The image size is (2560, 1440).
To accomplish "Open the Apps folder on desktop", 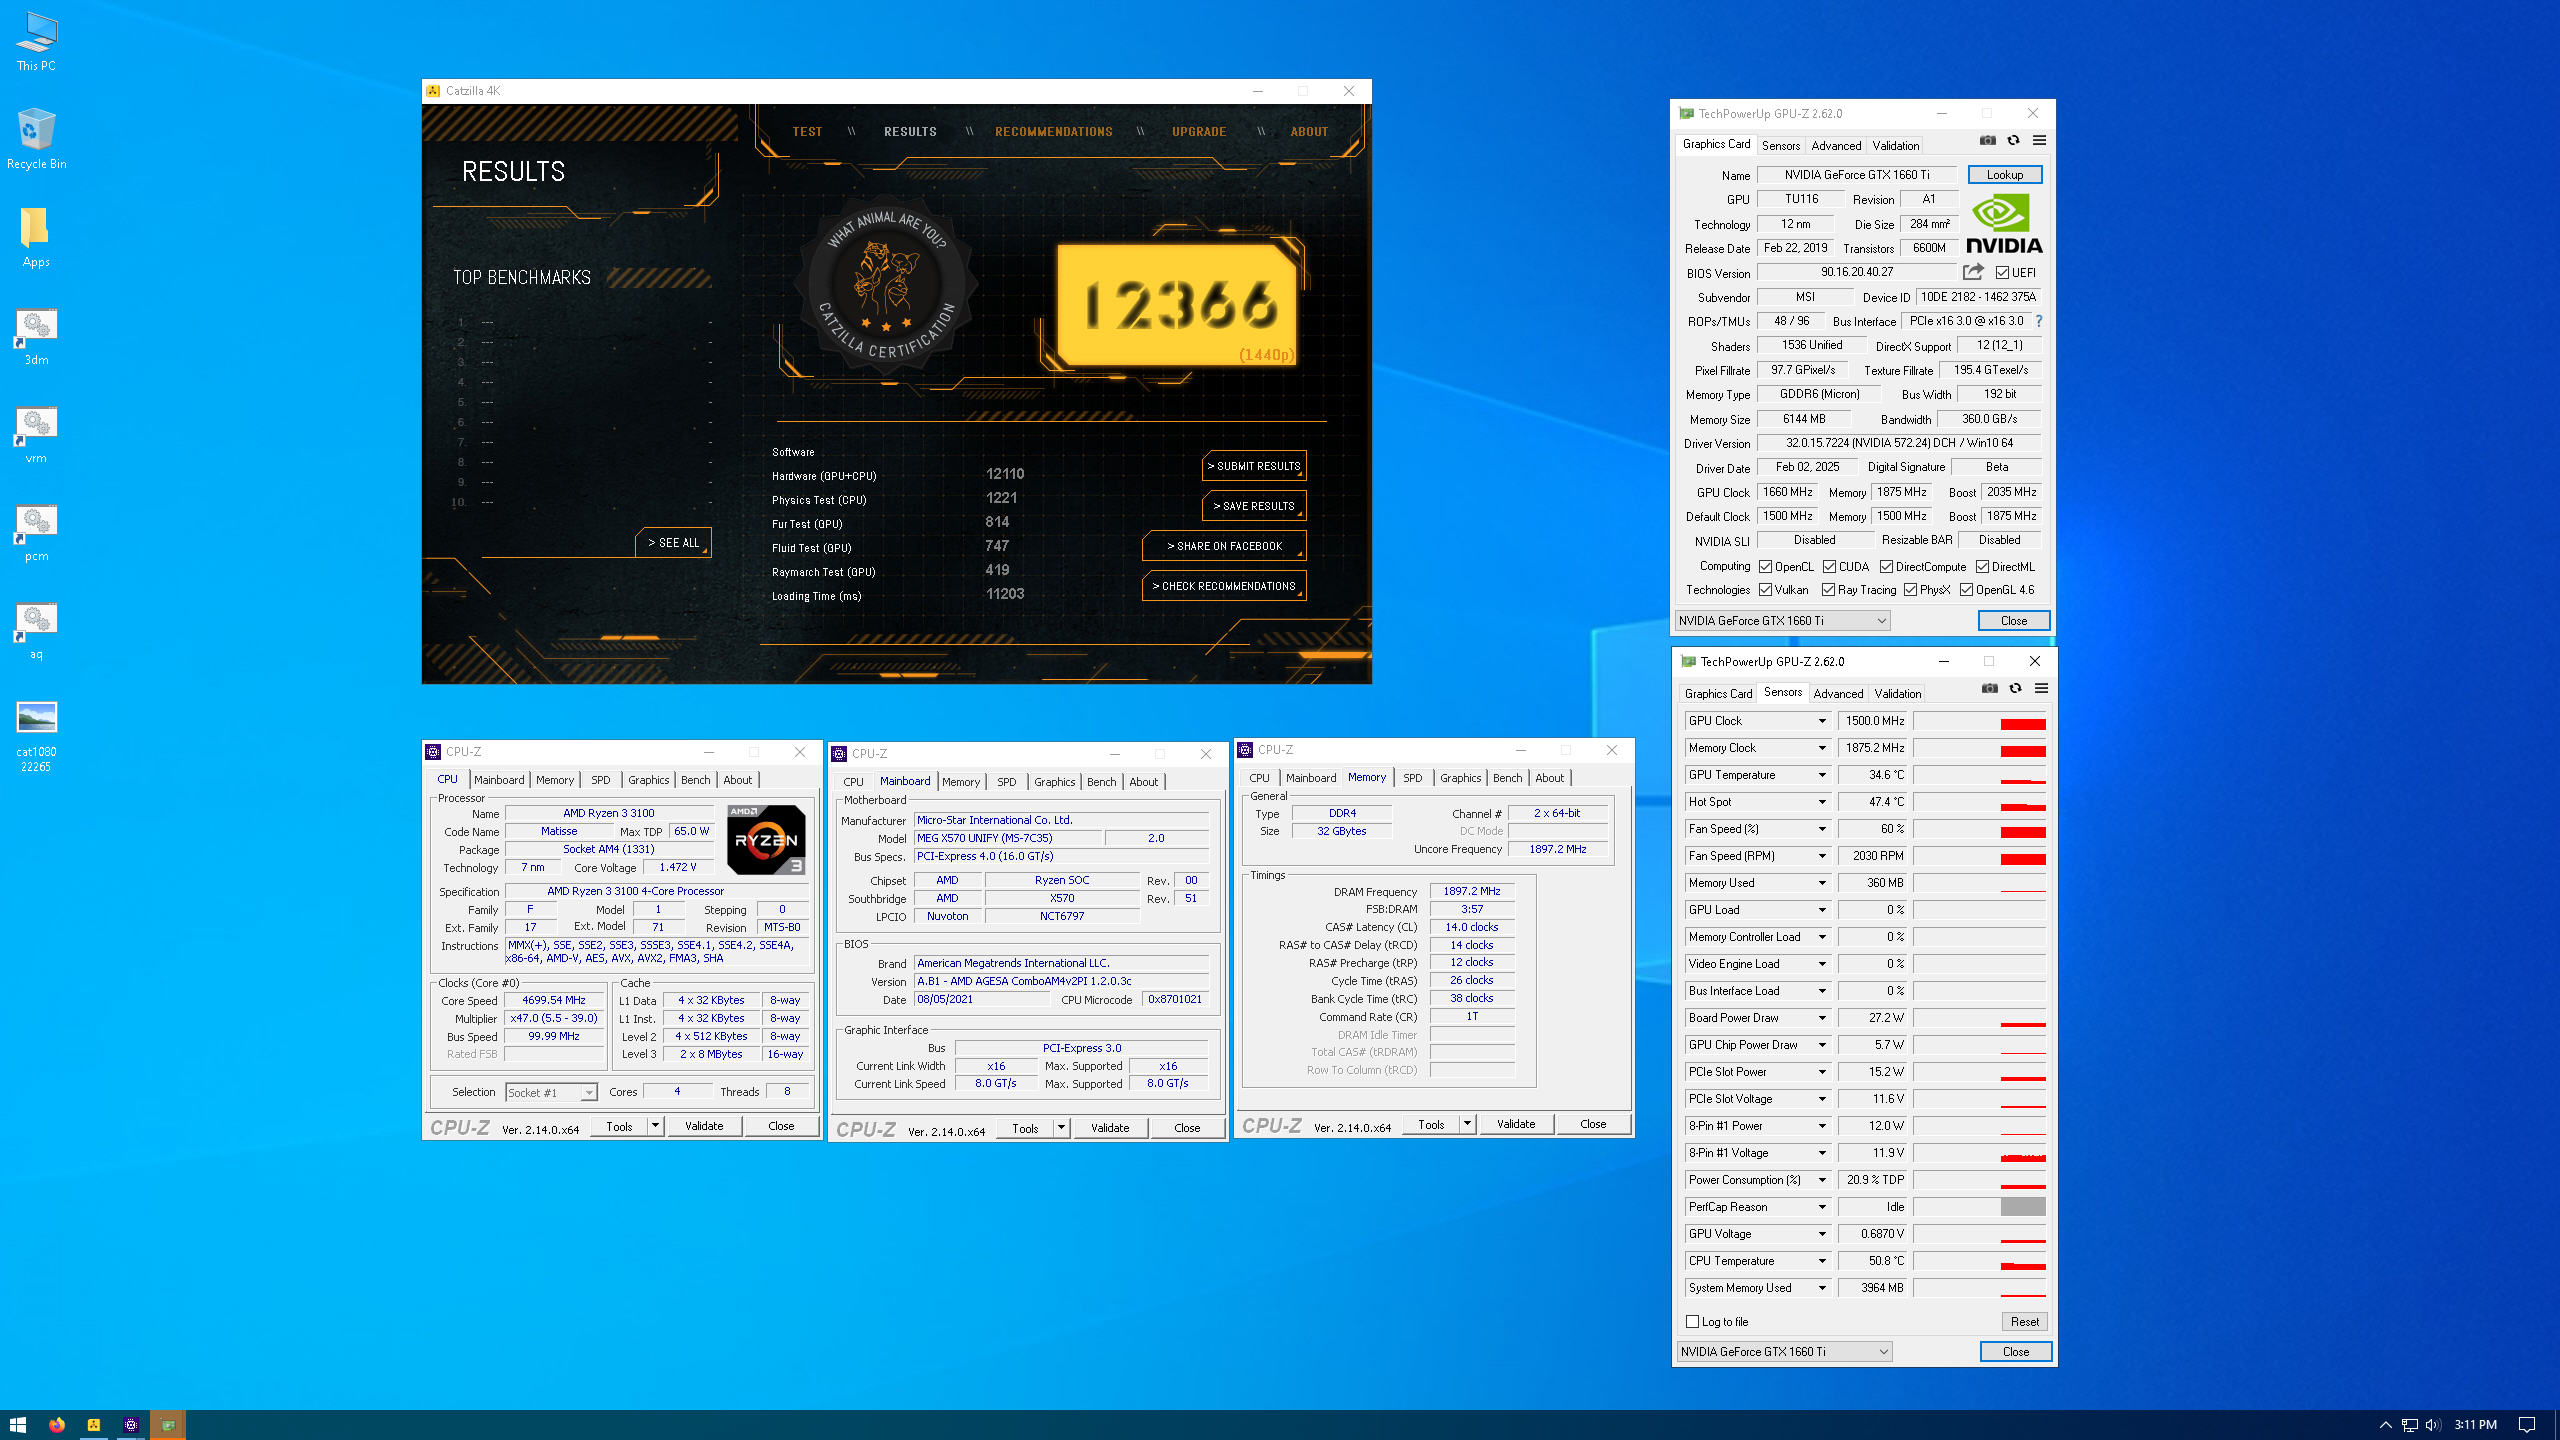I will click(x=36, y=237).
